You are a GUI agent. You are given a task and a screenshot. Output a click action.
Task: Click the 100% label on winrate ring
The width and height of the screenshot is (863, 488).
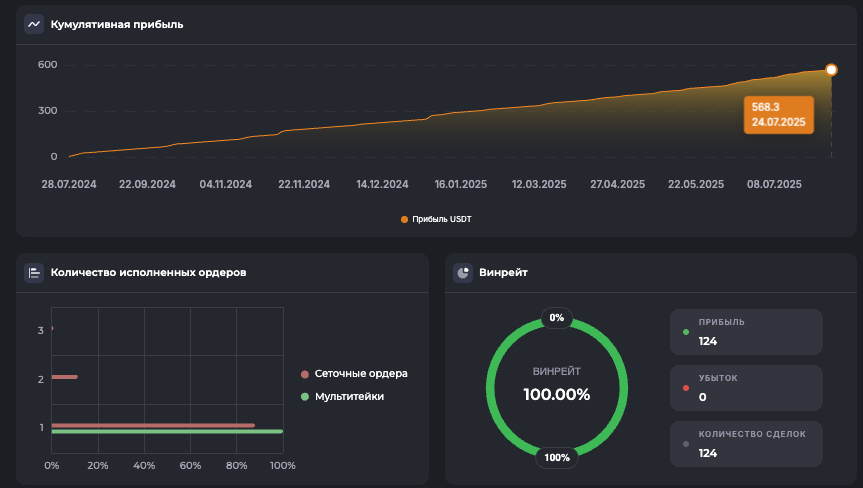pos(557,458)
